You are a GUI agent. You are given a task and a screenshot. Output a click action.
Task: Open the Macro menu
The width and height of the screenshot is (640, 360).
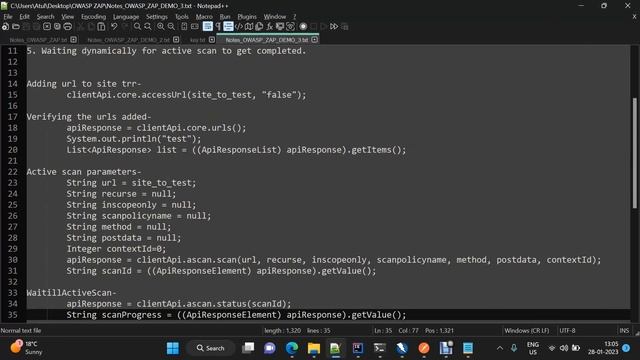(x=204, y=17)
